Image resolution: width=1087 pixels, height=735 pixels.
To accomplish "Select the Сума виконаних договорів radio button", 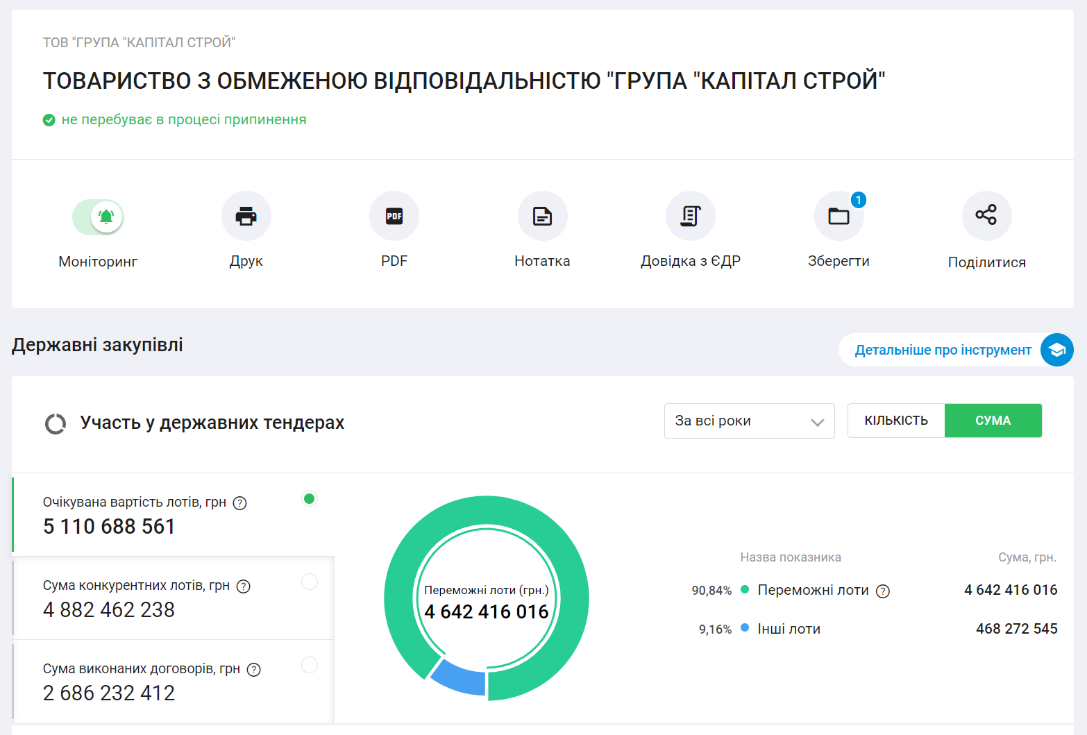I will pos(309,665).
